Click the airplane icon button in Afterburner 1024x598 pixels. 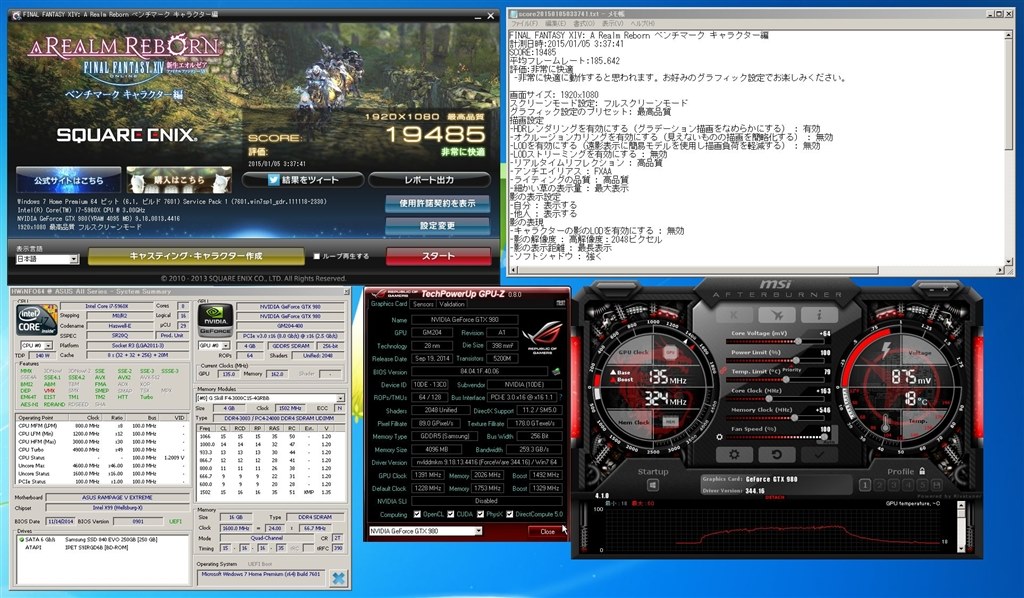tap(776, 315)
